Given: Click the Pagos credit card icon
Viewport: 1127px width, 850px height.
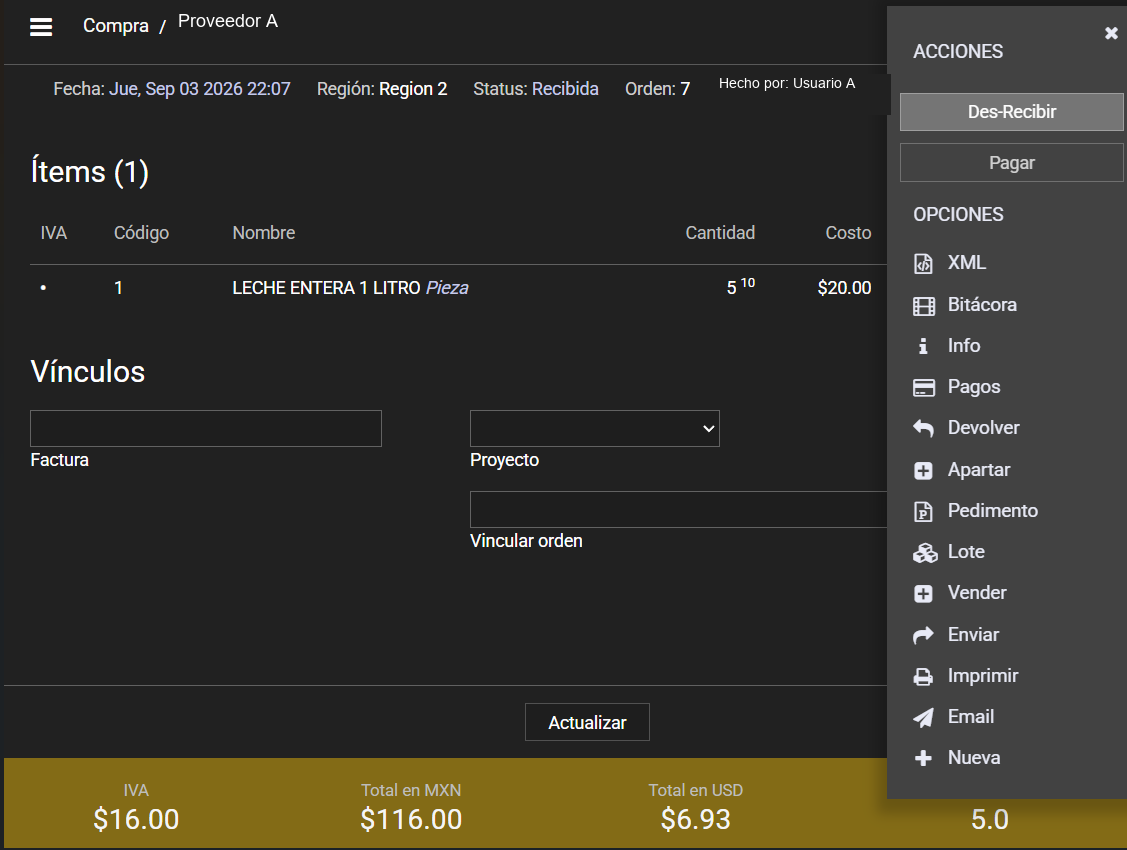Looking at the screenshot, I should click(x=924, y=388).
